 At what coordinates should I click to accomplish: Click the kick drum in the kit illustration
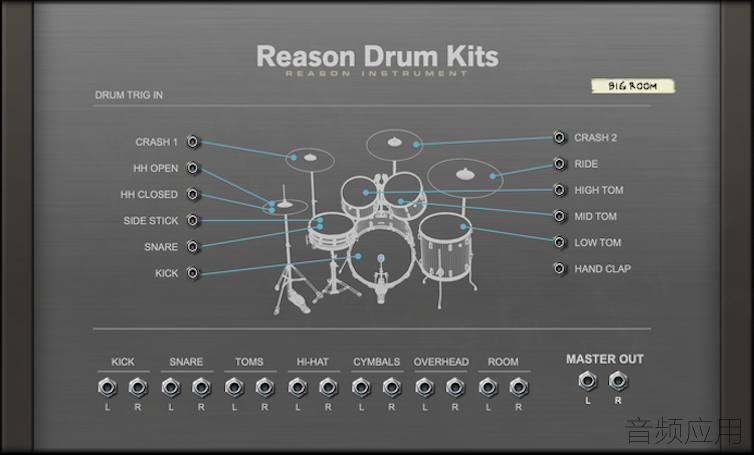click(381, 257)
